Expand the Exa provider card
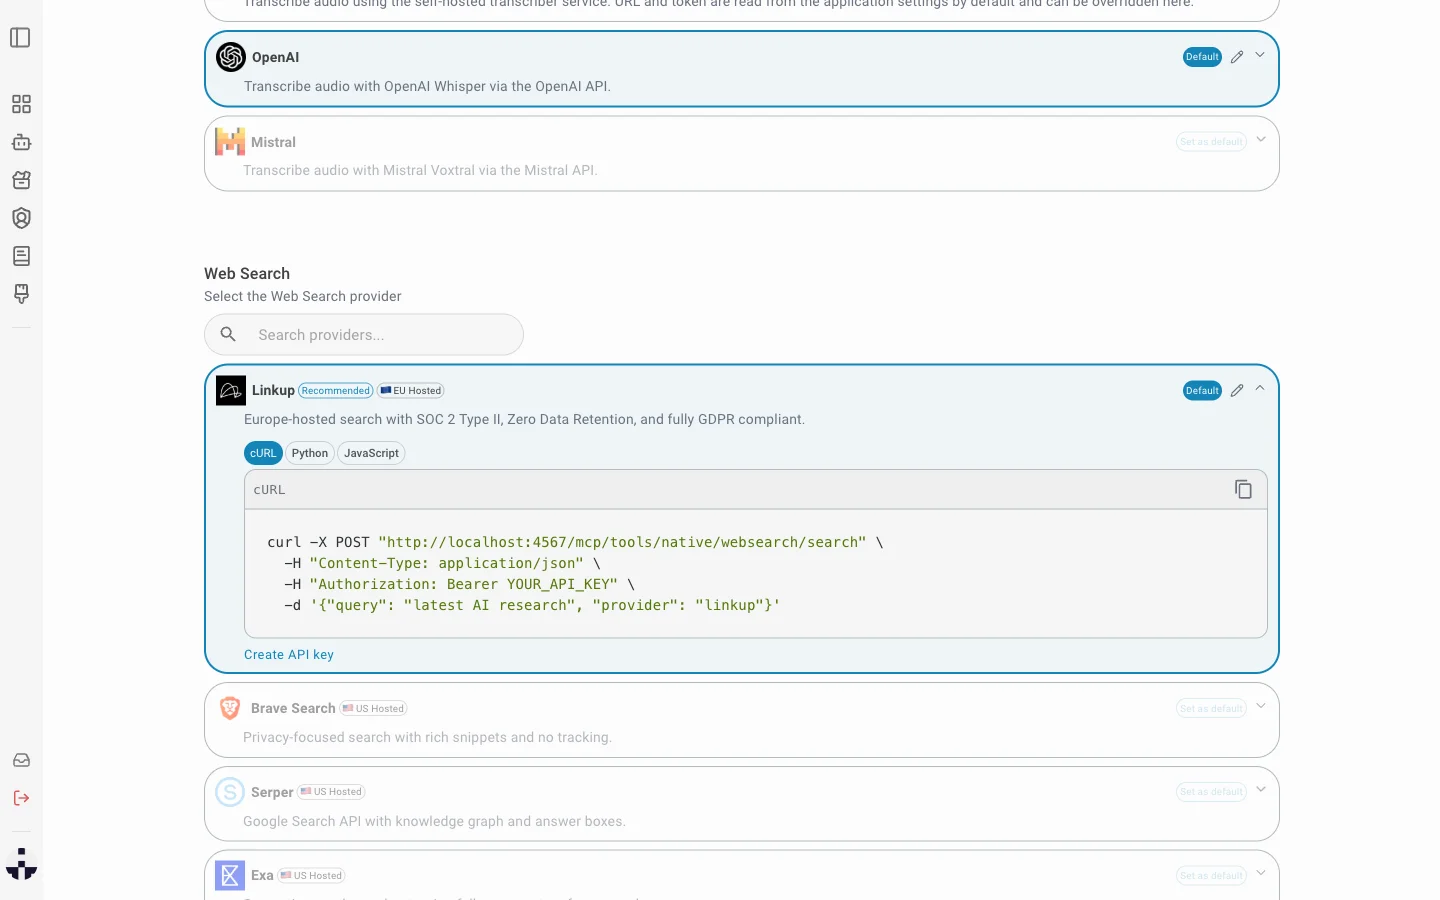The image size is (1440, 900). (x=1260, y=873)
